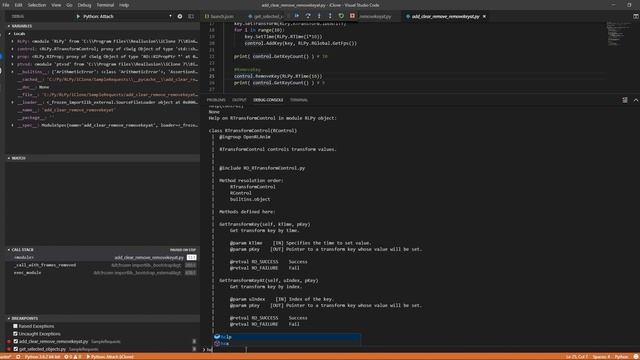The width and height of the screenshot is (640, 360).
Task: Uncheck the get_selected_objects.py breakpoint
Action: pos(16,349)
